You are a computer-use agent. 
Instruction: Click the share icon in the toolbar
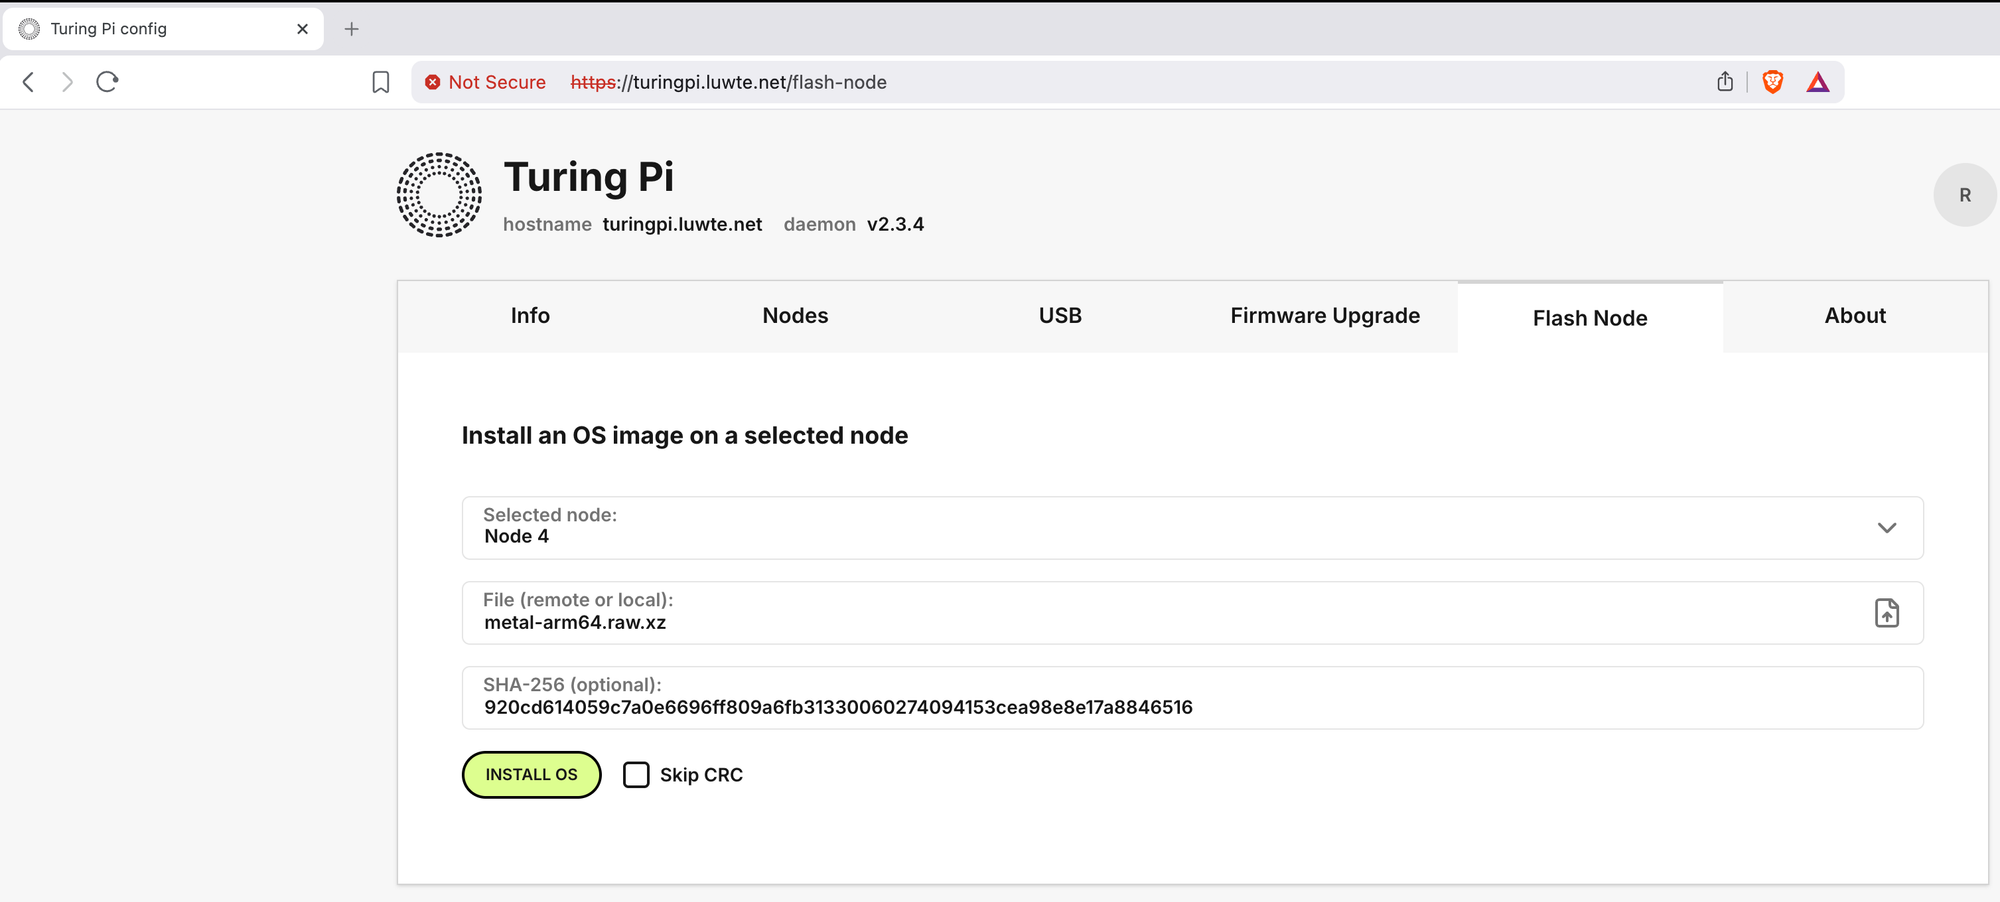1724,82
